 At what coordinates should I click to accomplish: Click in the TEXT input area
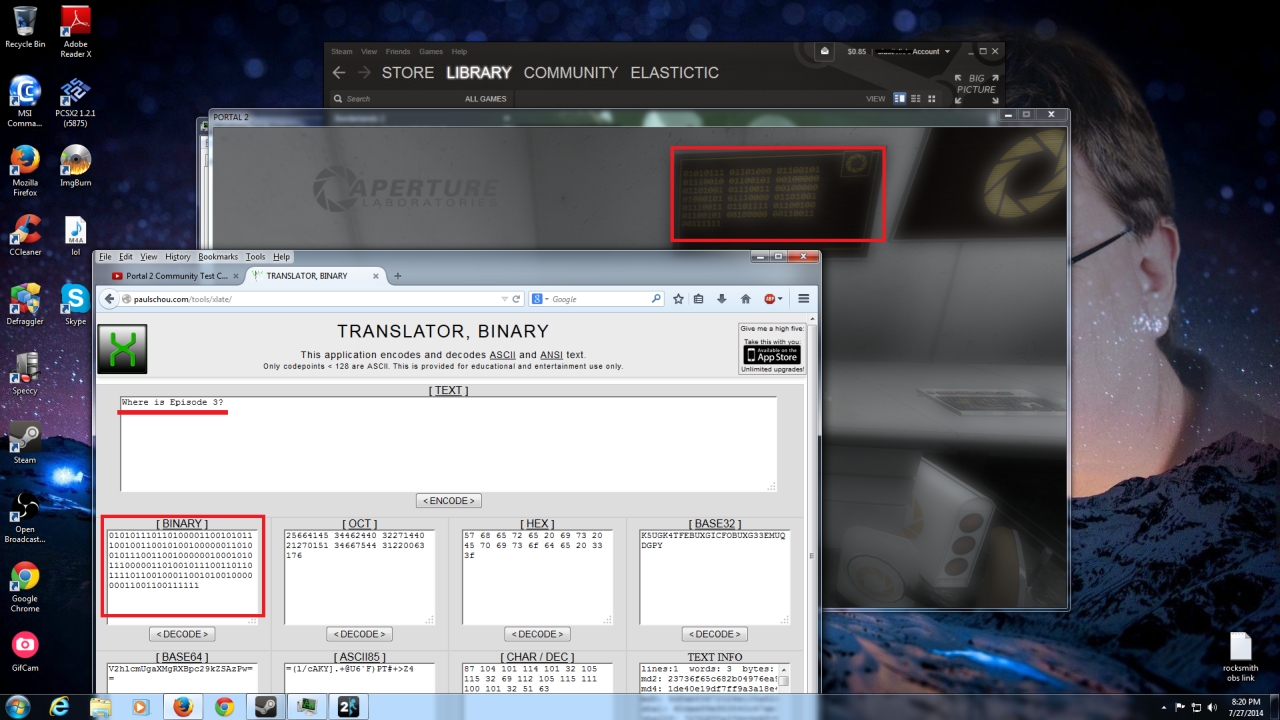(x=449, y=444)
